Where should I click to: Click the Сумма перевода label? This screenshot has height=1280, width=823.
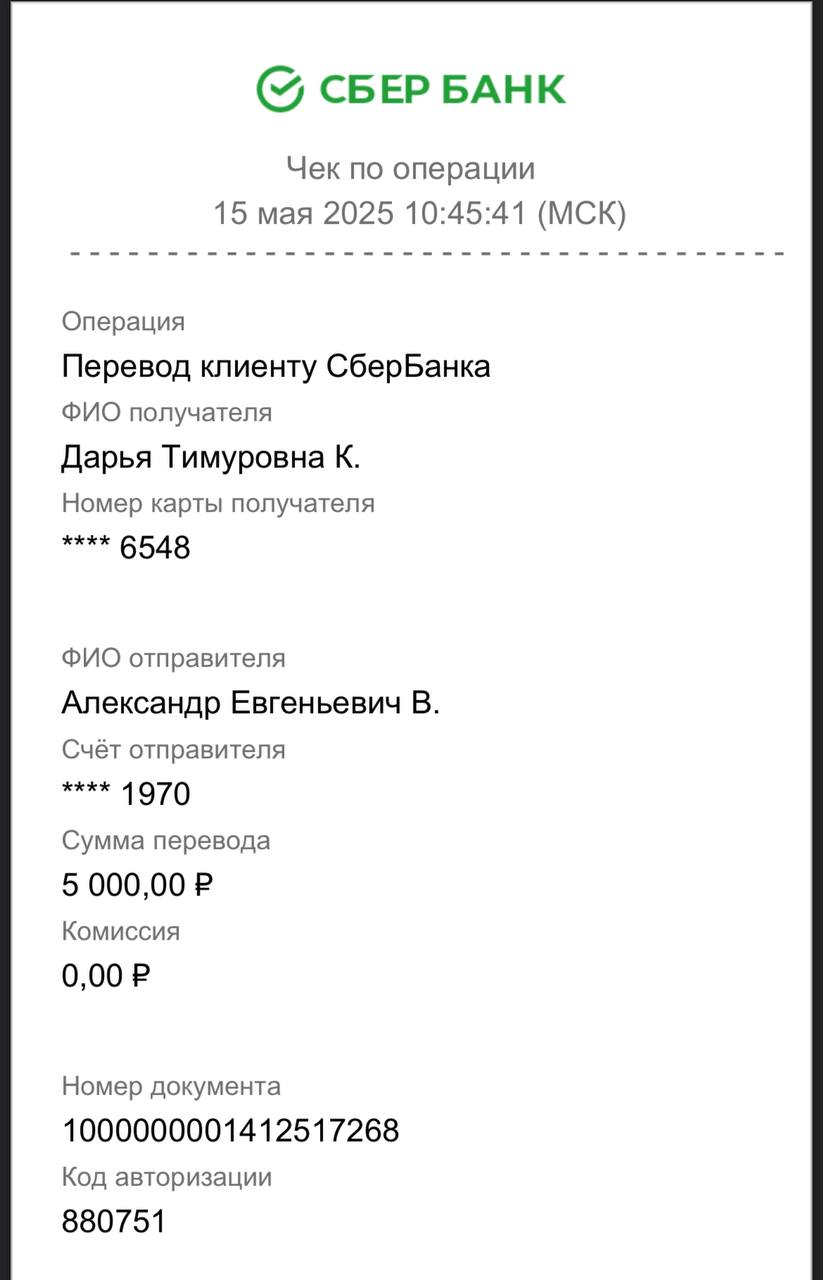point(166,840)
